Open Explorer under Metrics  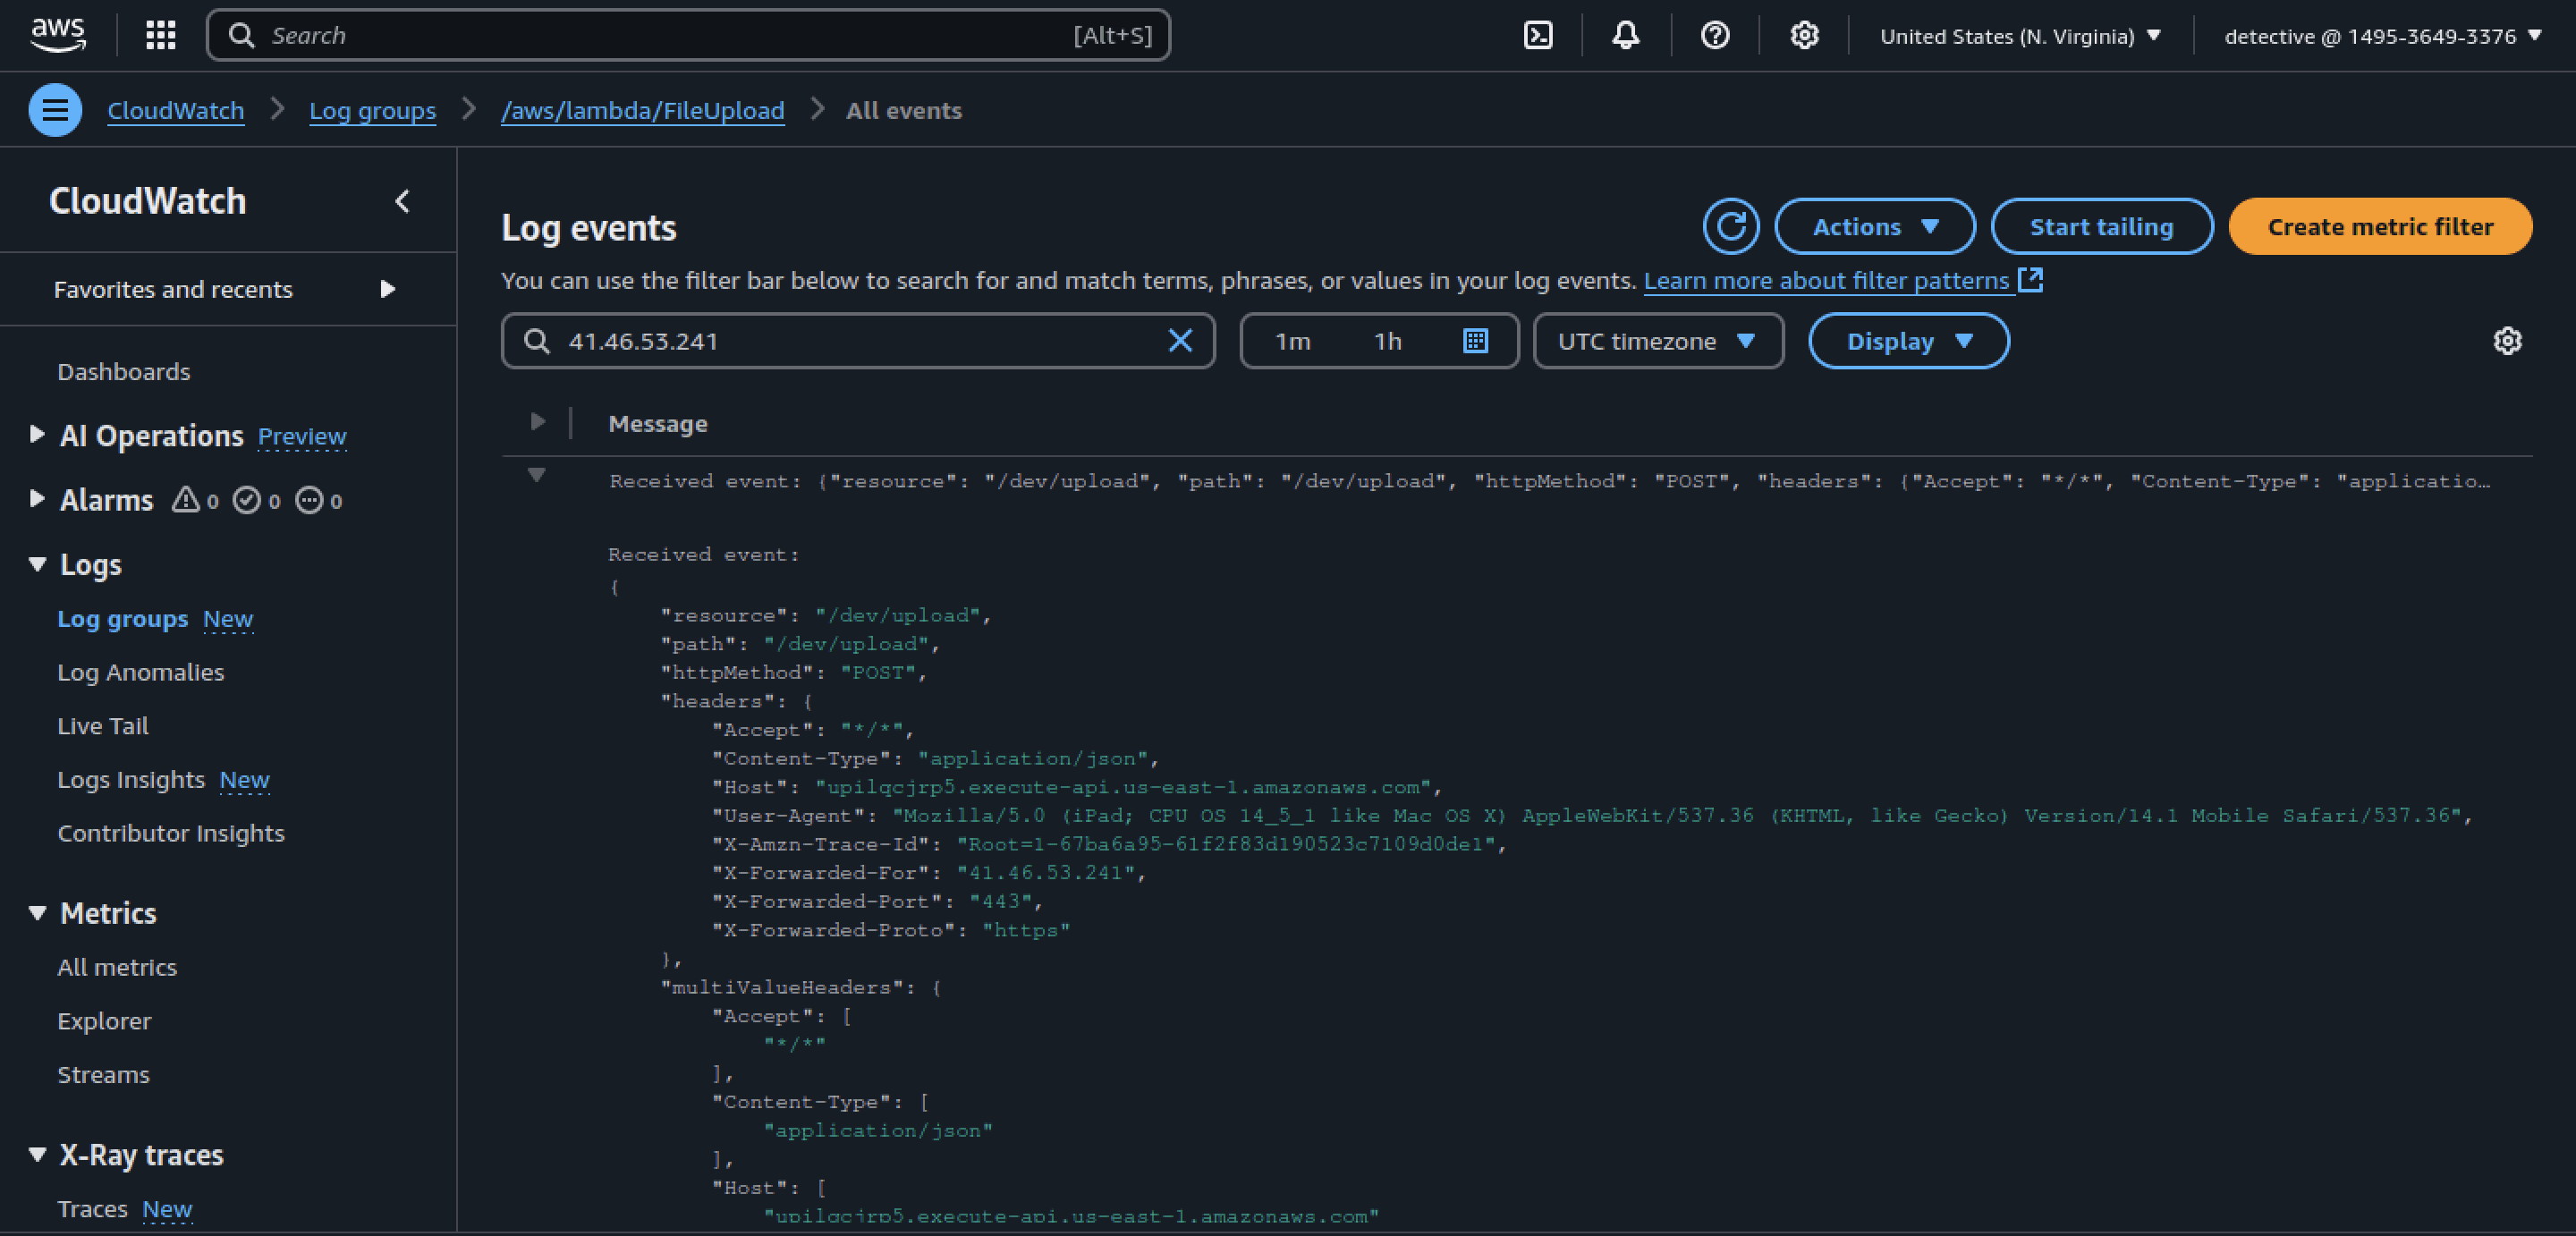[x=104, y=1021]
